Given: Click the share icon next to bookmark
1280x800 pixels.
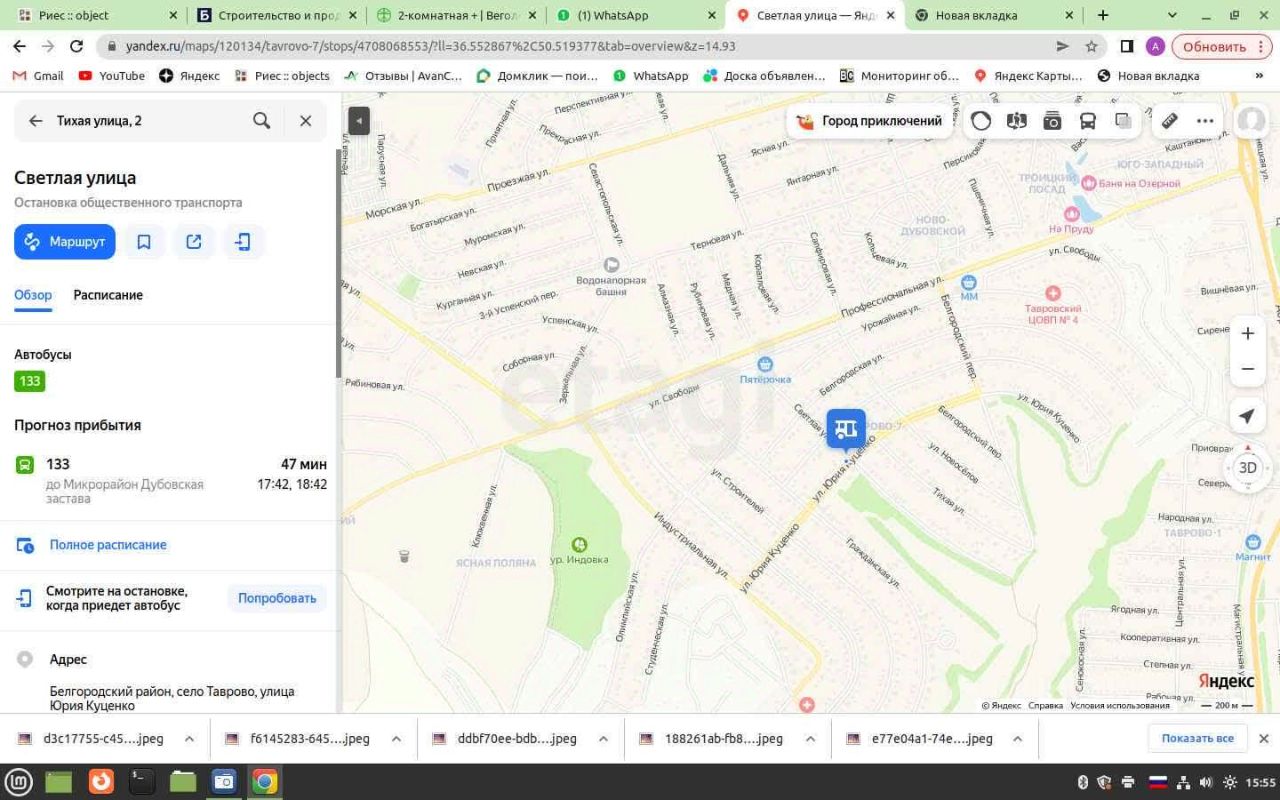Looking at the screenshot, I should click(x=194, y=242).
